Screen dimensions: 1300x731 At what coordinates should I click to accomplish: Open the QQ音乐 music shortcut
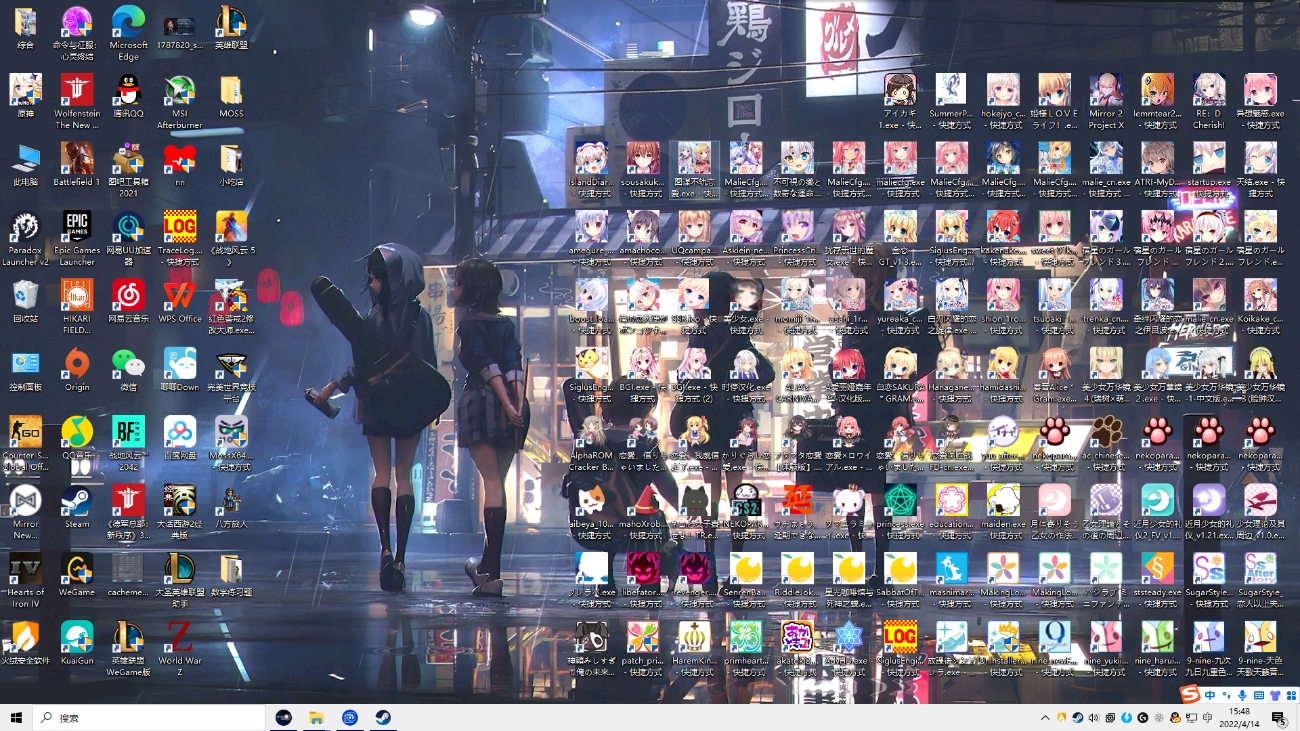[x=77, y=437]
